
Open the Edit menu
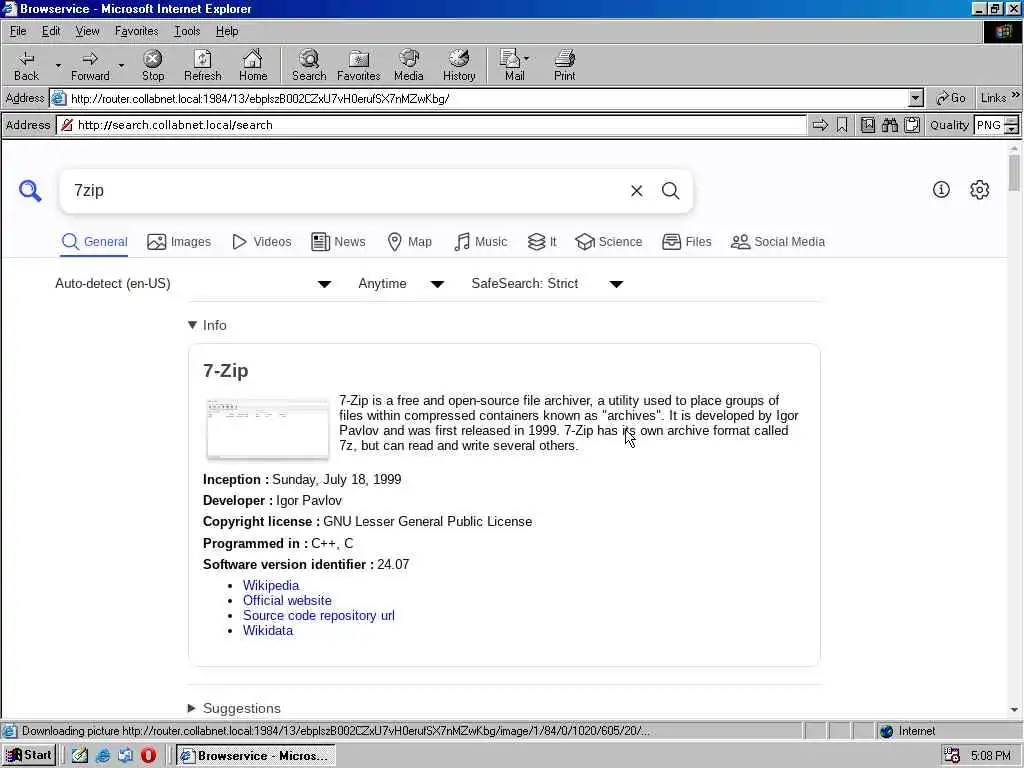click(x=51, y=31)
